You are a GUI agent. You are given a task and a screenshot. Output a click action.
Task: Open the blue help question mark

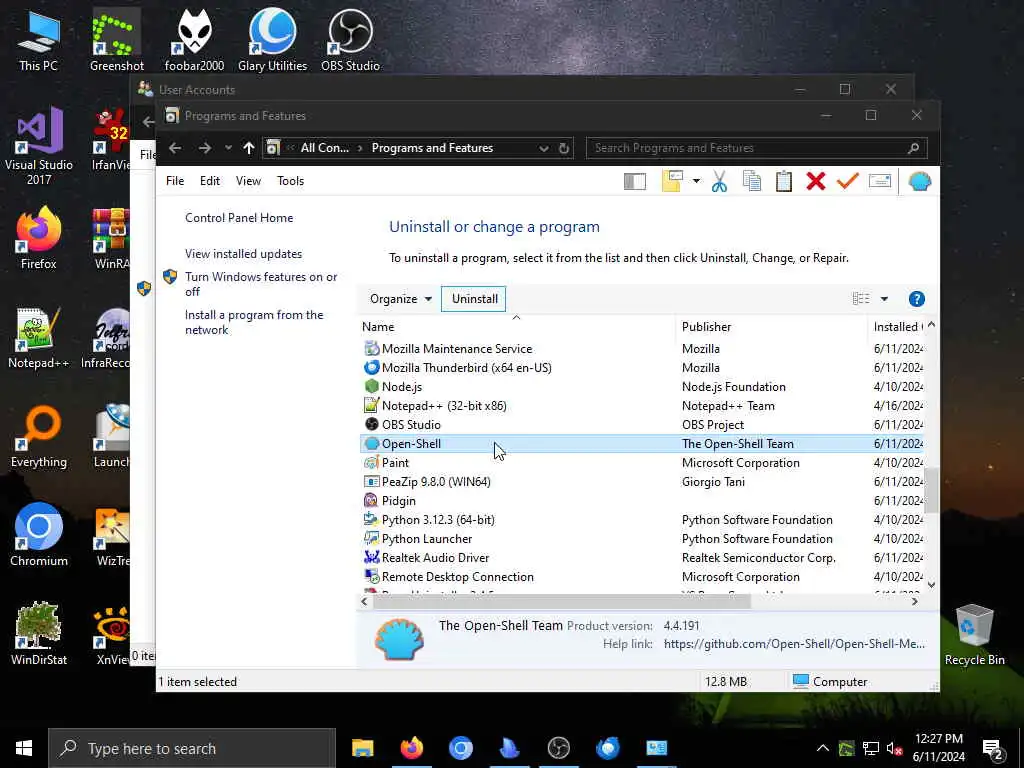pyautogui.click(x=916, y=299)
